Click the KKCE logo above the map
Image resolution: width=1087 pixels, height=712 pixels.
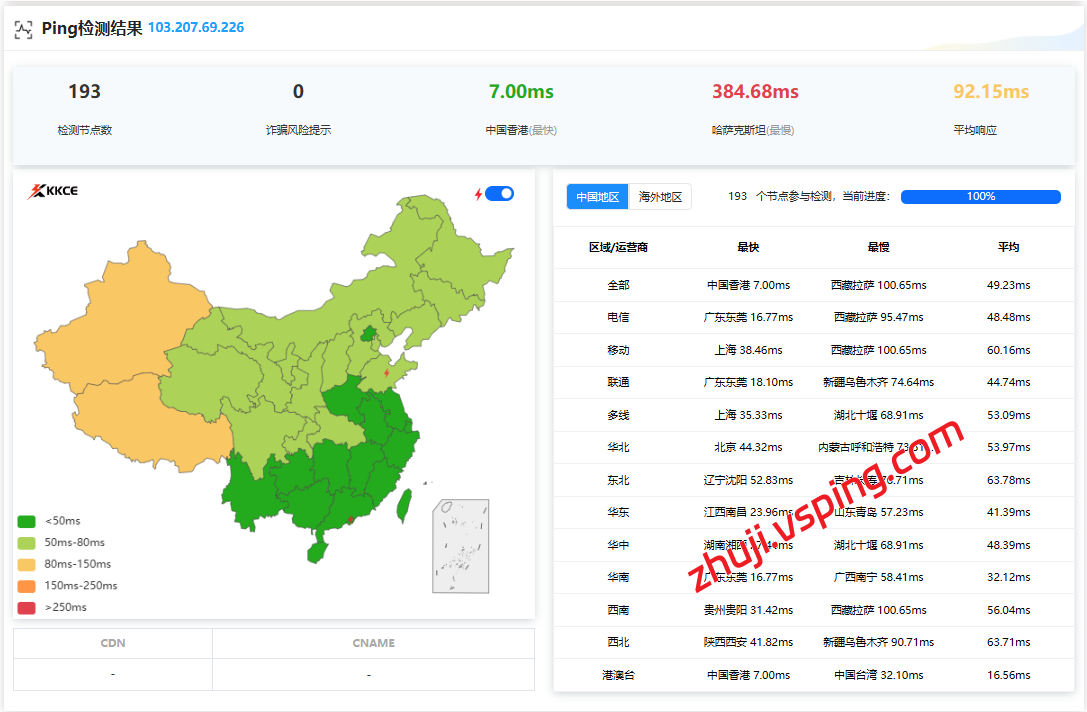click(x=52, y=191)
